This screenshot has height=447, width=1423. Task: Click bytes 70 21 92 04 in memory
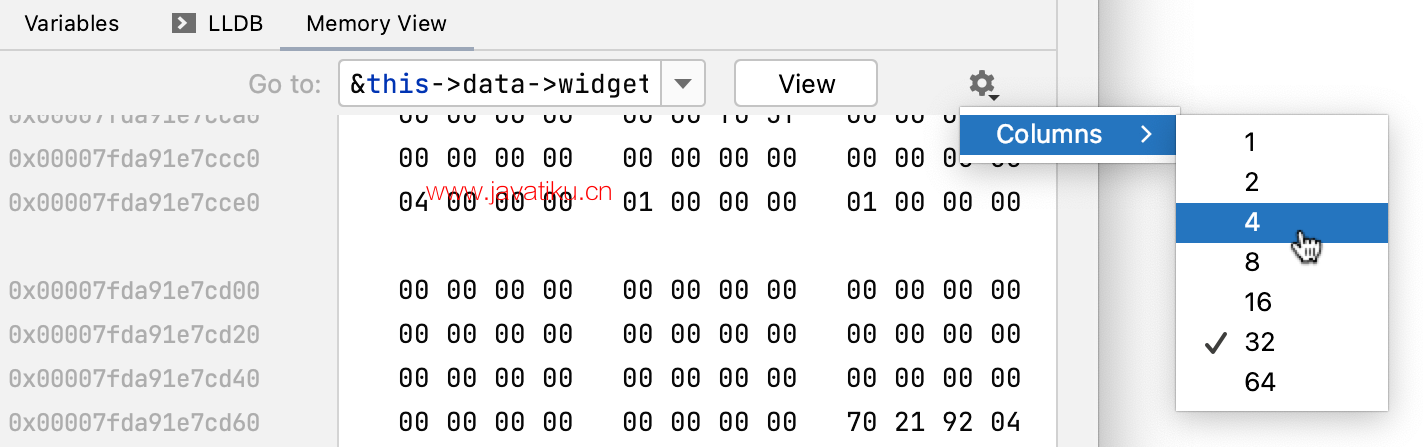pyautogui.click(x=933, y=423)
